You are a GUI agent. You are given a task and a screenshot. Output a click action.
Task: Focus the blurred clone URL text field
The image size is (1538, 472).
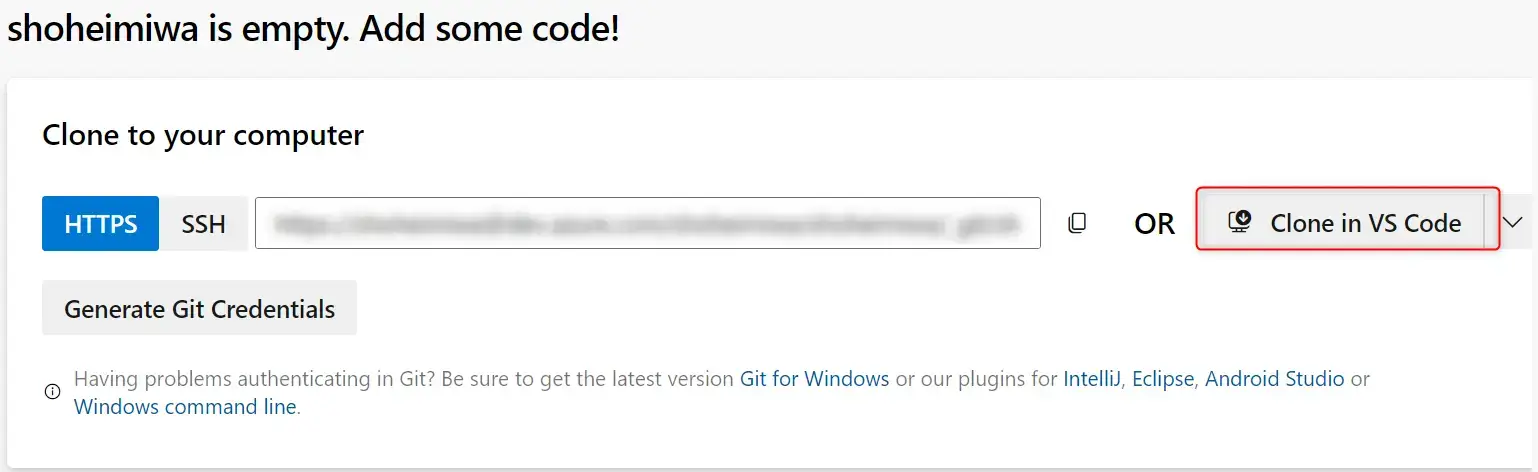(x=648, y=223)
